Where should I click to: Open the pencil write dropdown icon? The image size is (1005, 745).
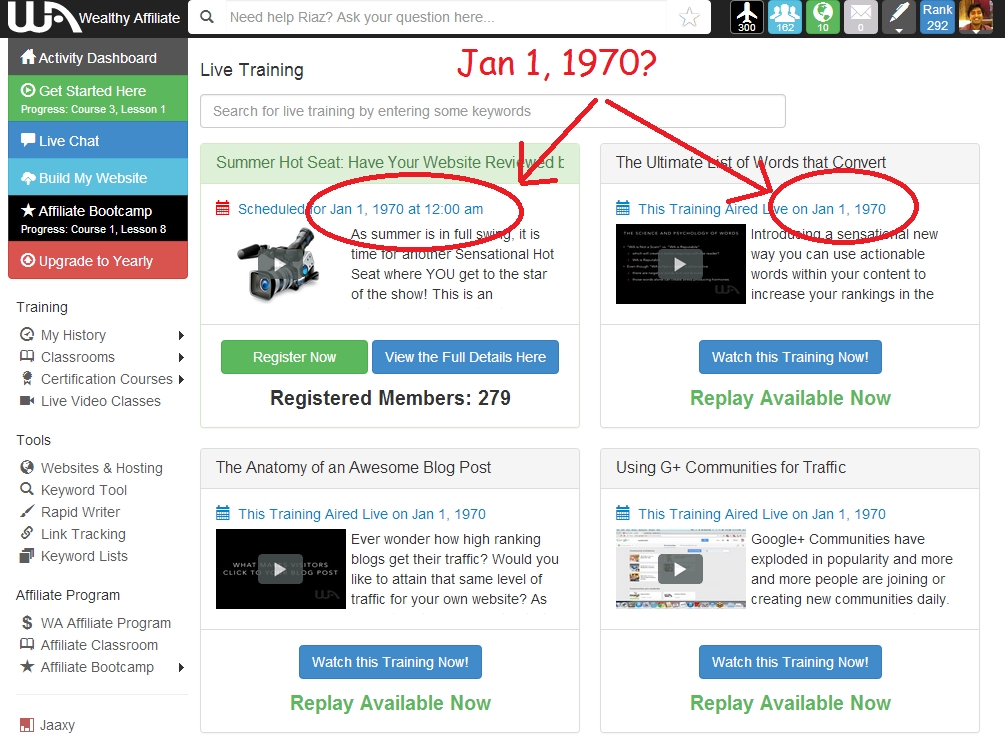click(899, 17)
